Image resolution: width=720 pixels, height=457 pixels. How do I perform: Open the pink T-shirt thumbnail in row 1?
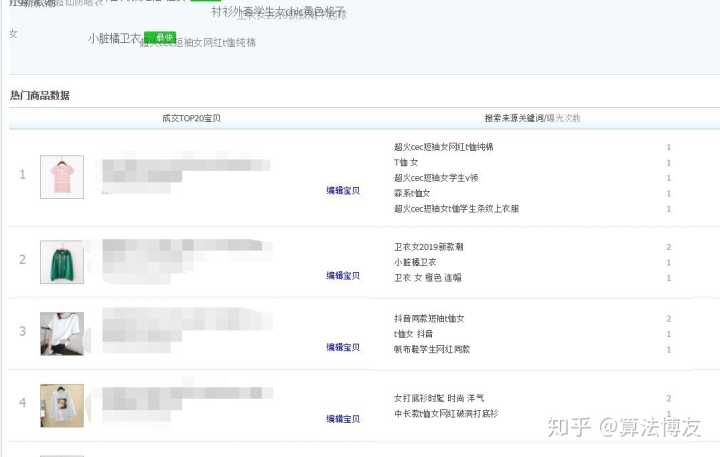coord(62,177)
